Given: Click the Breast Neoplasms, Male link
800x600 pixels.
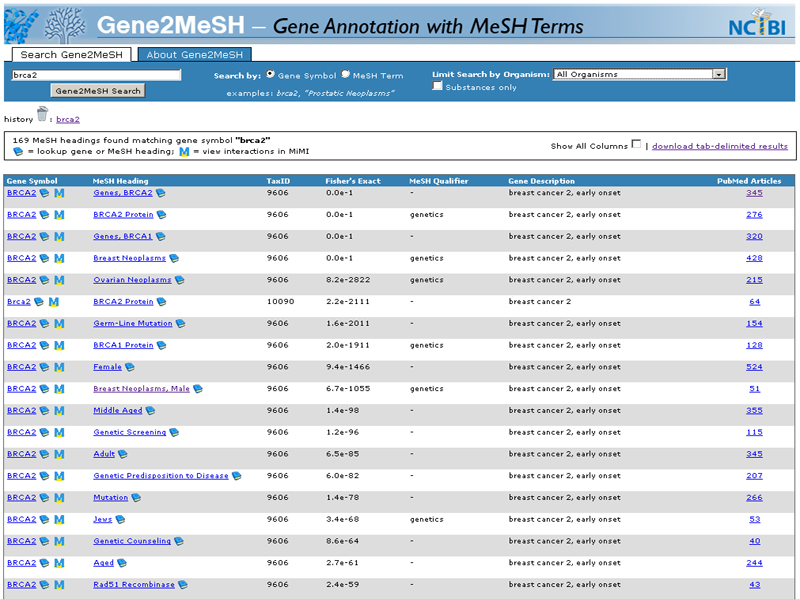Looking at the screenshot, I should click(141, 389).
